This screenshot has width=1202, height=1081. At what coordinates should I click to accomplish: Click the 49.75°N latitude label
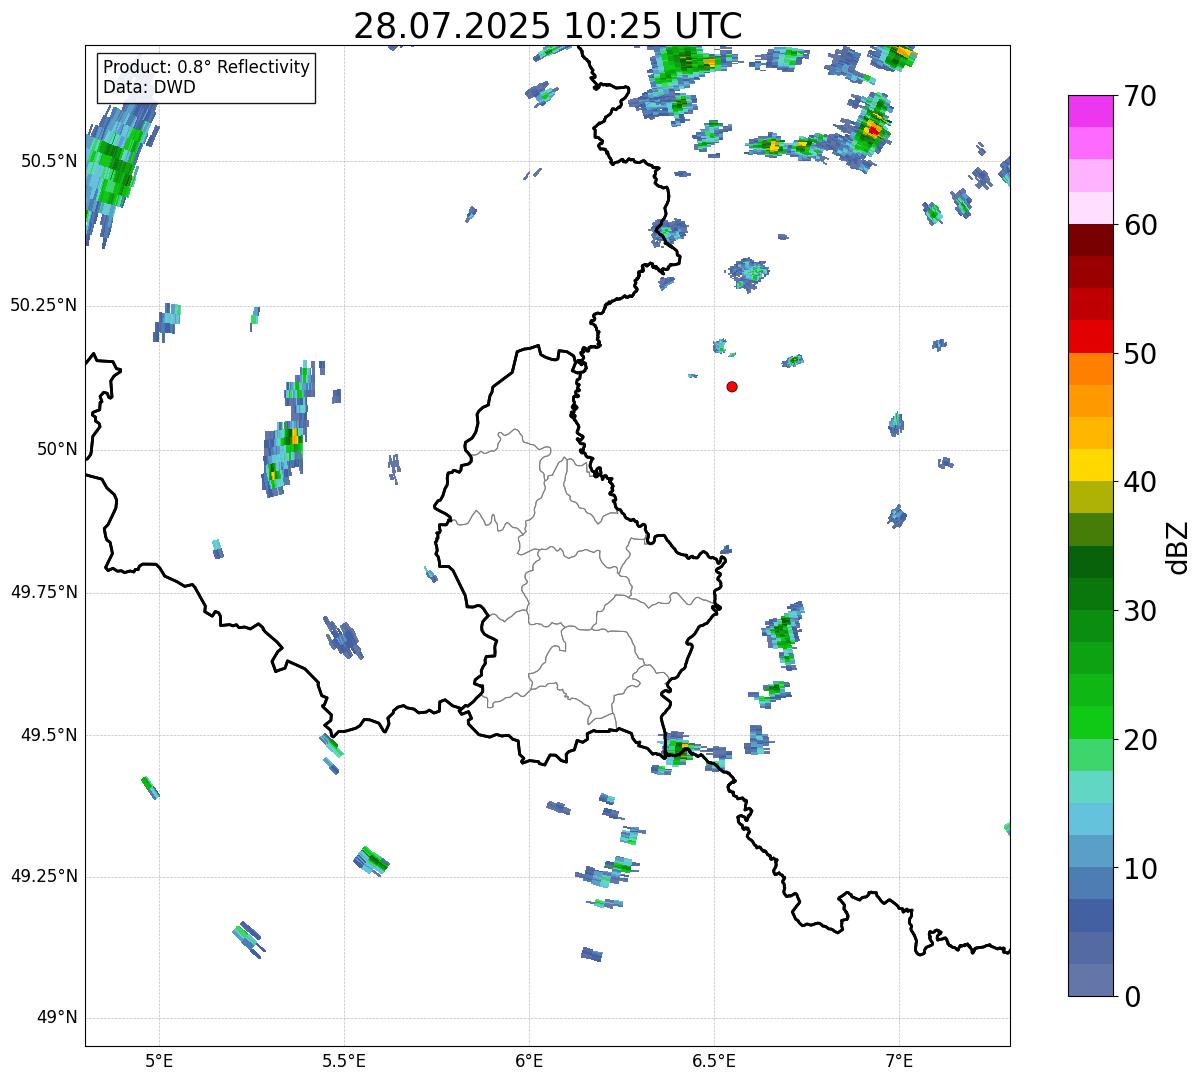43,592
